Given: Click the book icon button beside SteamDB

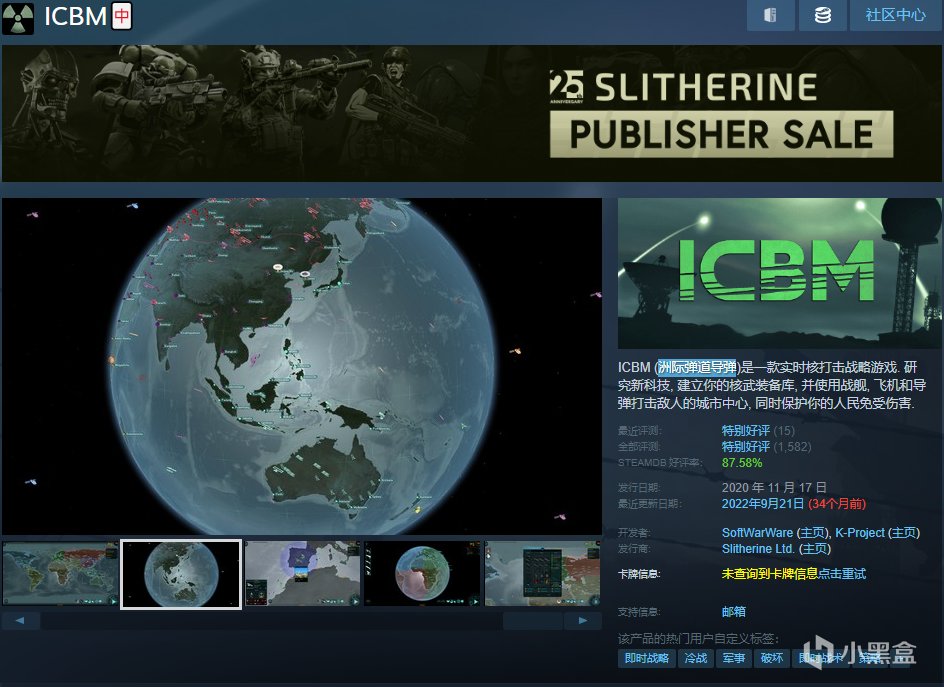Looking at the screenshot, I should pos(770,15).
